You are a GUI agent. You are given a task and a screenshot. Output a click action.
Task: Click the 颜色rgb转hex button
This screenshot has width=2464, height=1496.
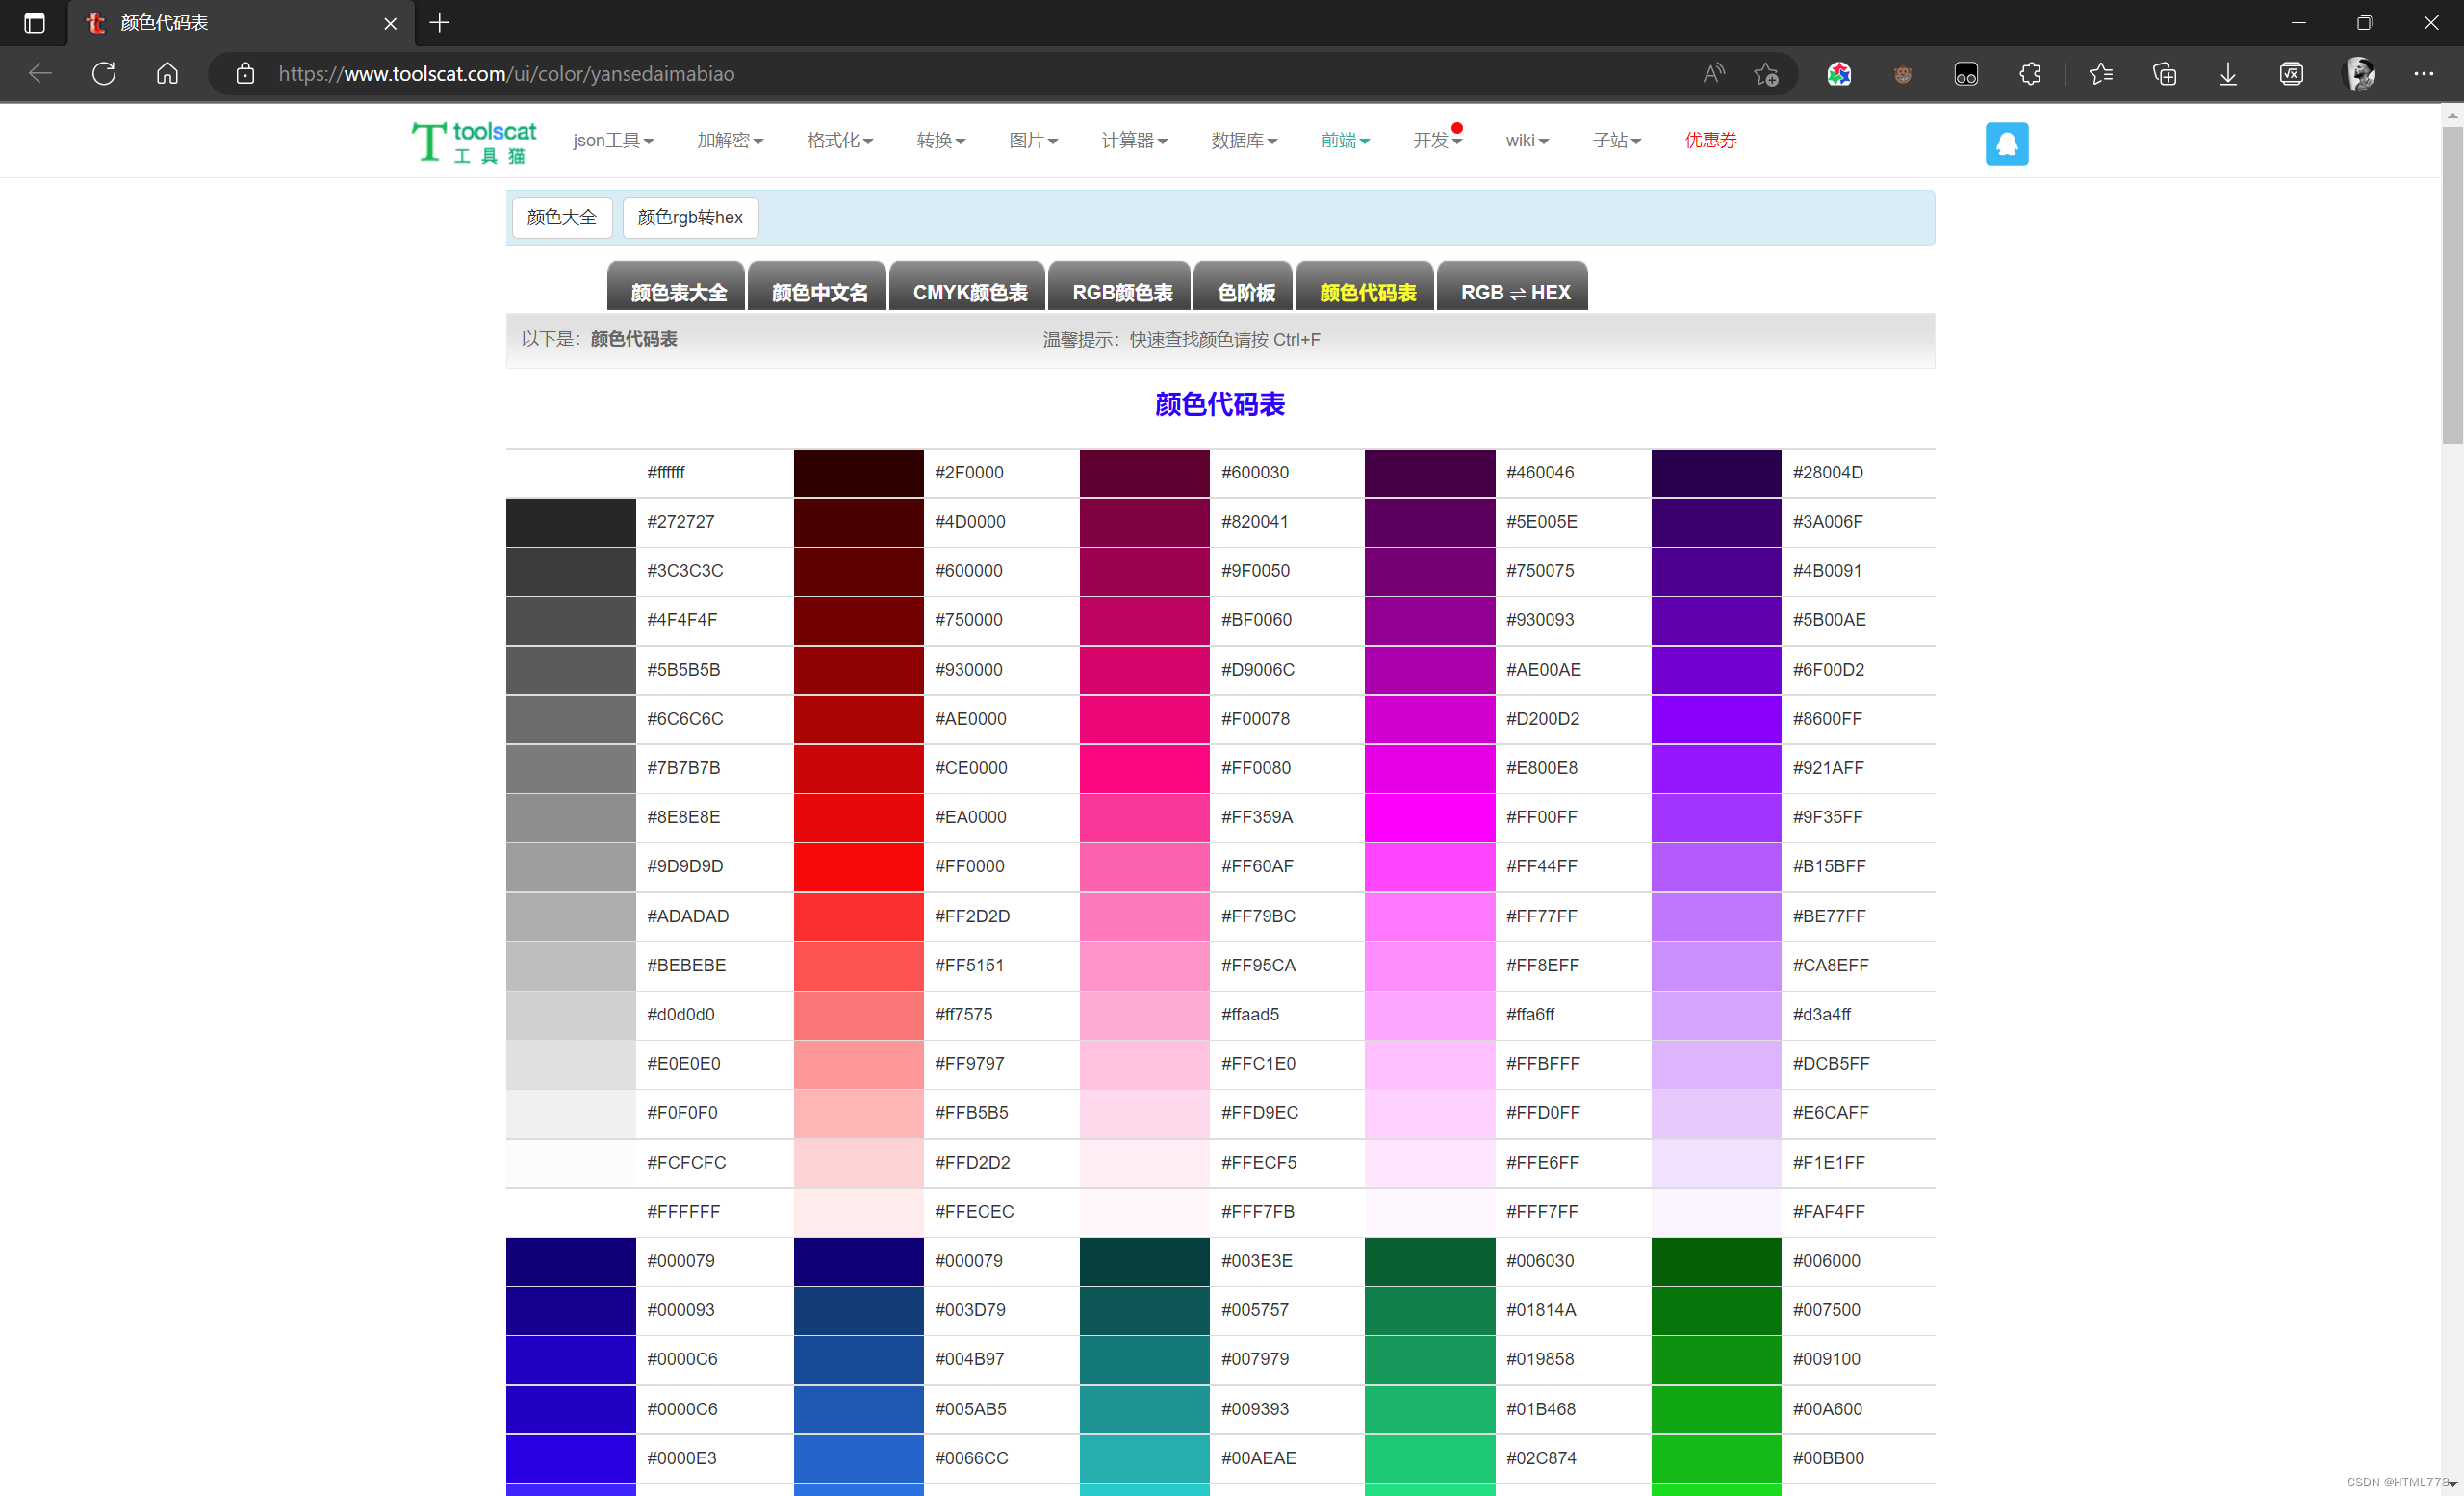(x=690, y=217)
